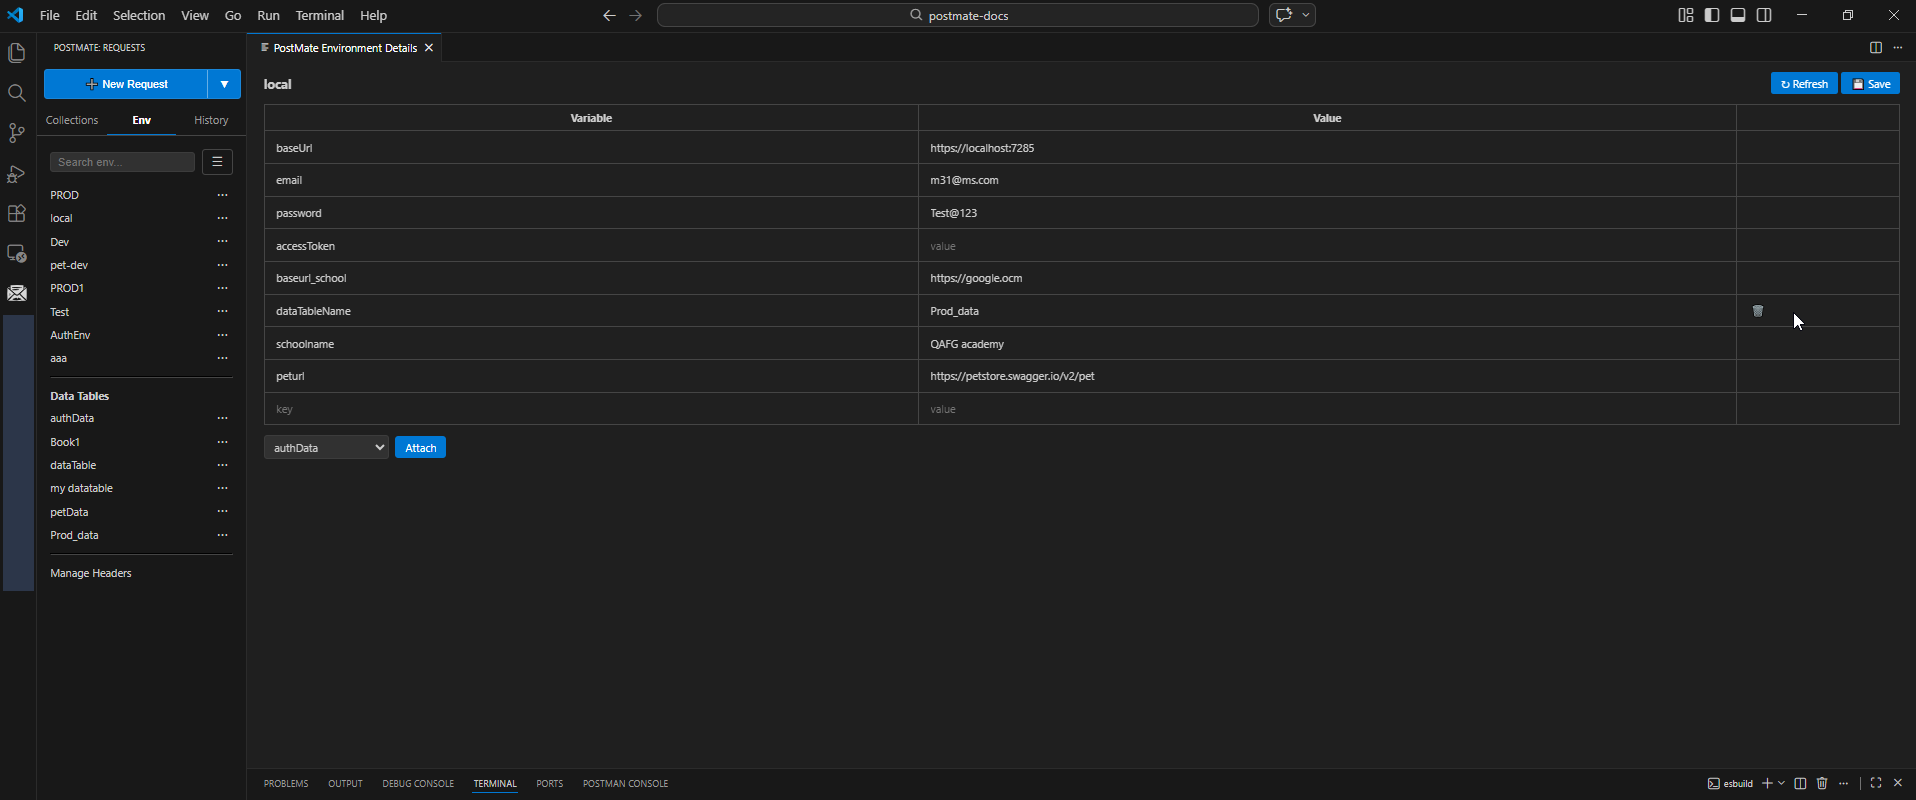Screen dimensions: 1916x800
Task: Open the authData data table dropdown
Action: pos(326,448)
